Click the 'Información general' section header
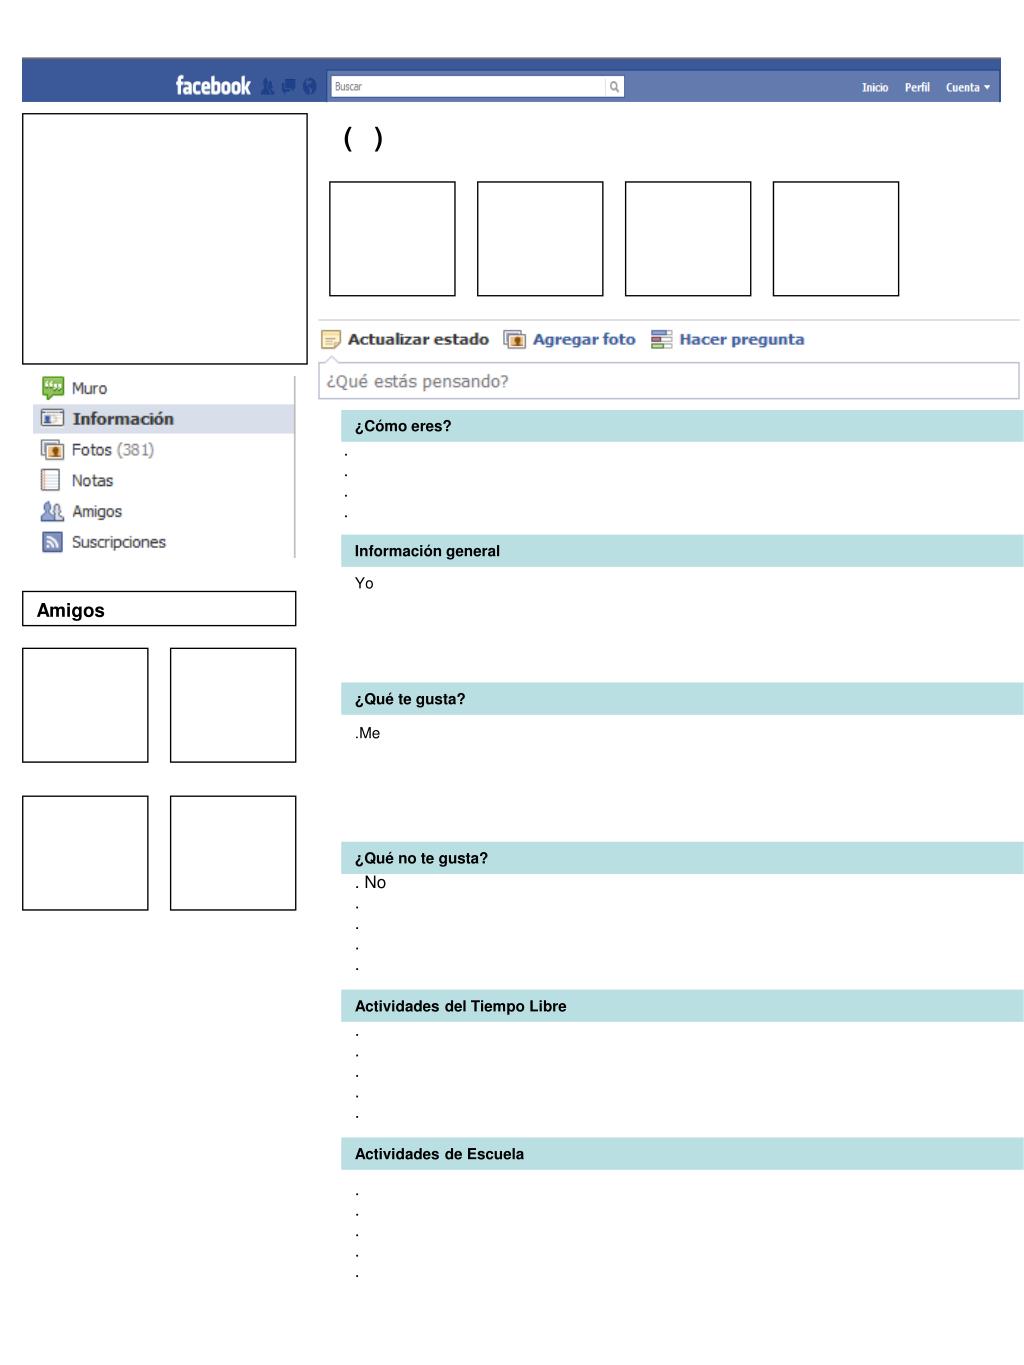Image resolution: width=1024 pixels, height=1365 pixels. [x=682, y=551]
